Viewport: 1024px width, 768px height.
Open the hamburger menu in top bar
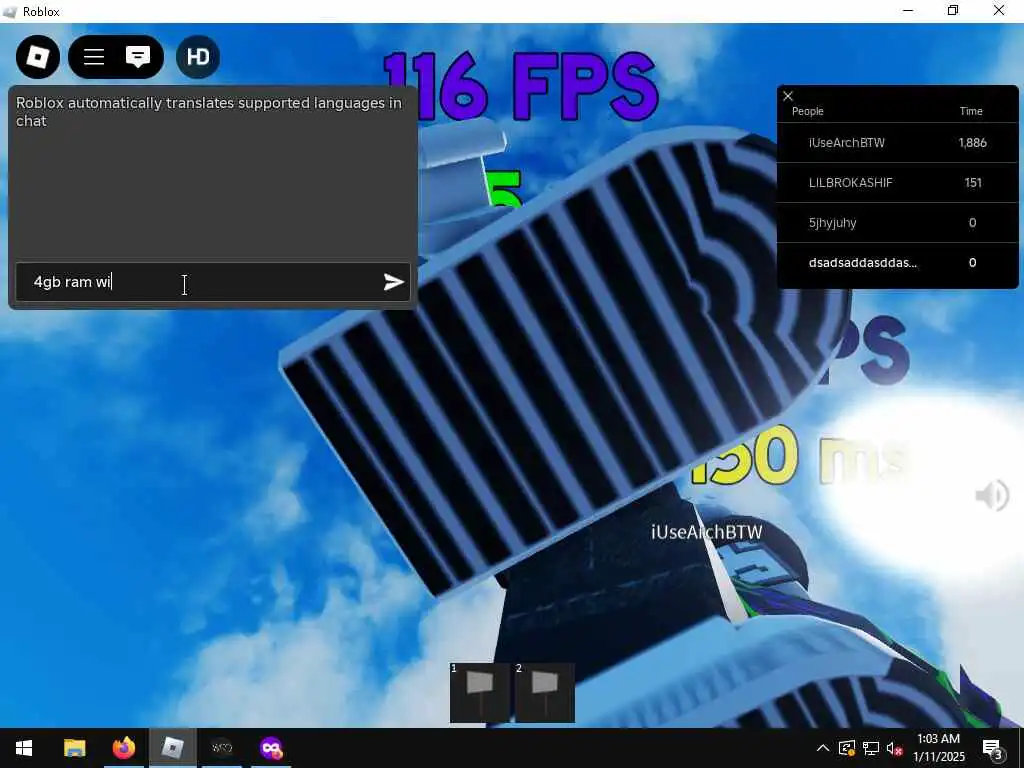click(94, 57)
